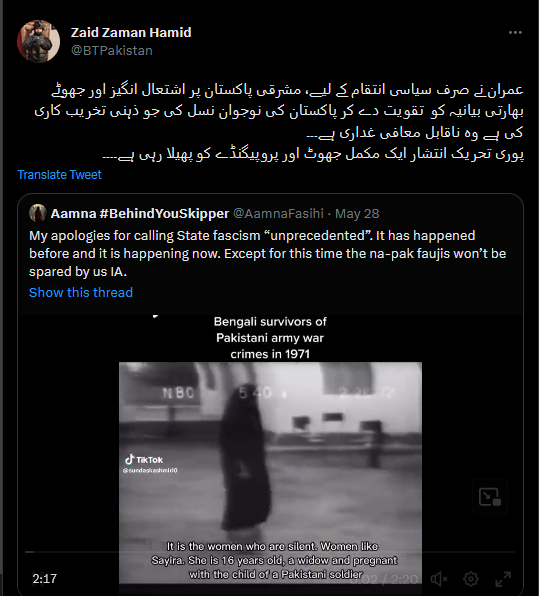
Task: Click the 2:17 remaining time label
Action: click(44, 579)
